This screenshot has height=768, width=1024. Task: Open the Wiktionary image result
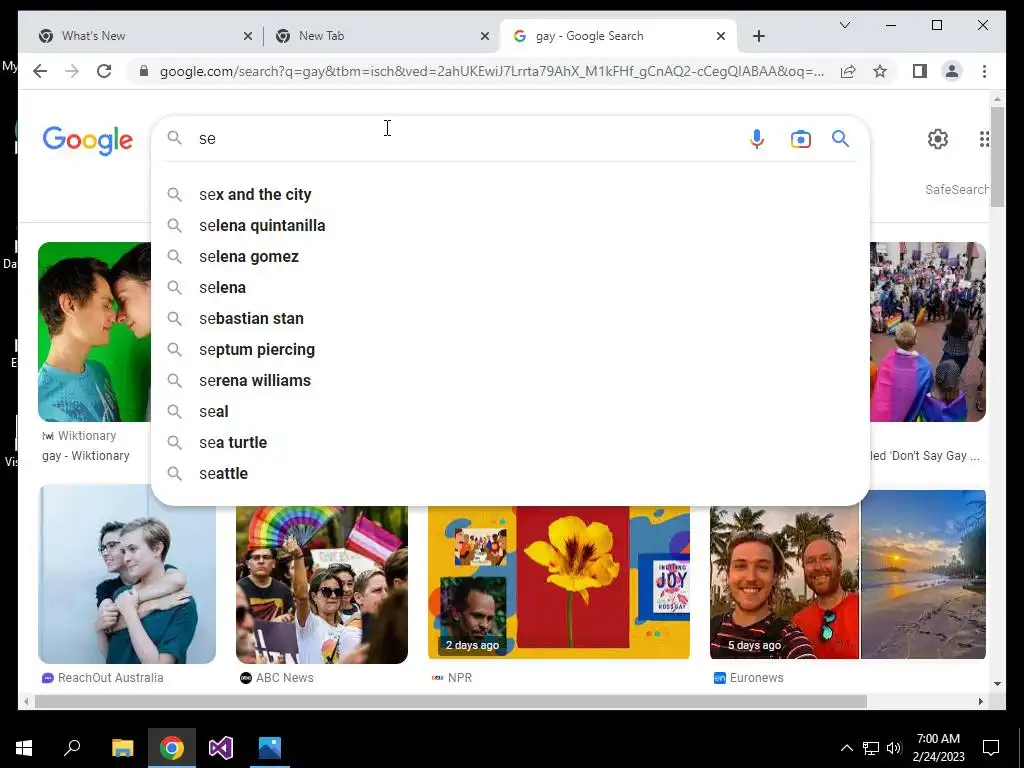[x=94, y=332]
